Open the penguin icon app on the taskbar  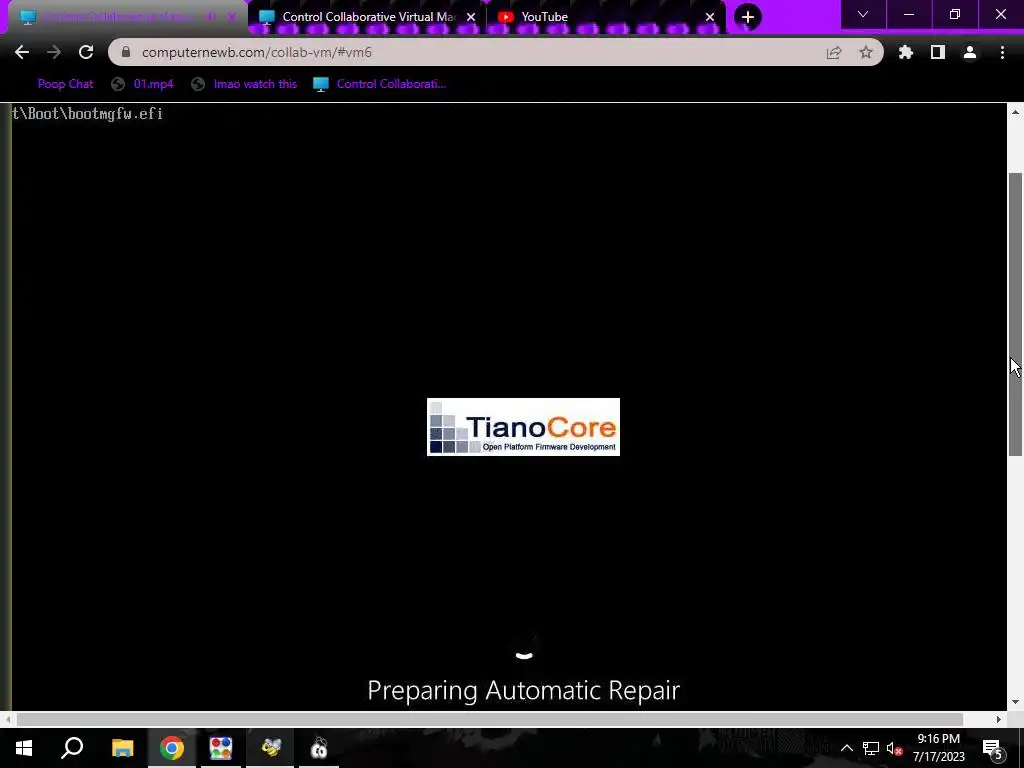click(319, 748)
